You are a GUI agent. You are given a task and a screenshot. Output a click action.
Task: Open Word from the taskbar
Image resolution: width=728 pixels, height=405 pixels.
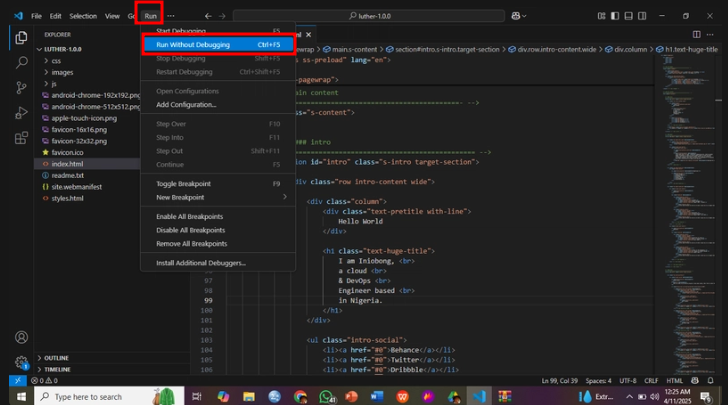(377, 397)
